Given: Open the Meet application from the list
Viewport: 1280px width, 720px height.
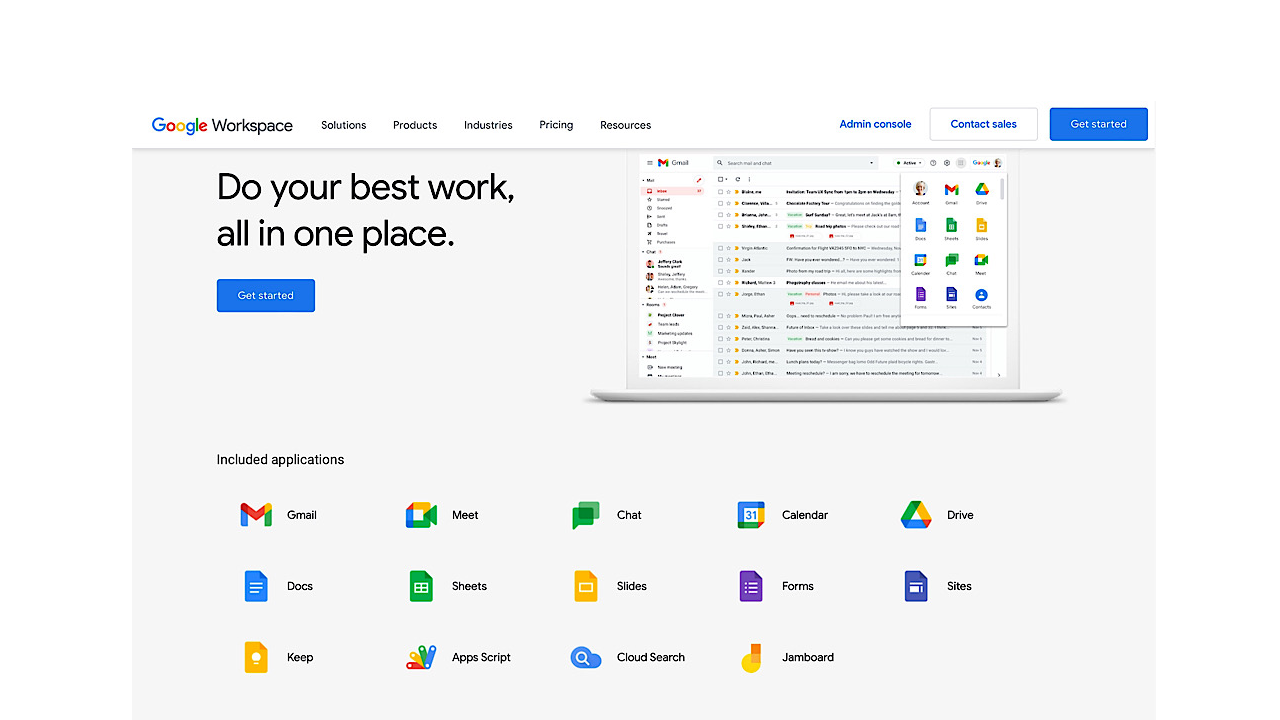Looking at the screenshot, I should 442,515.
